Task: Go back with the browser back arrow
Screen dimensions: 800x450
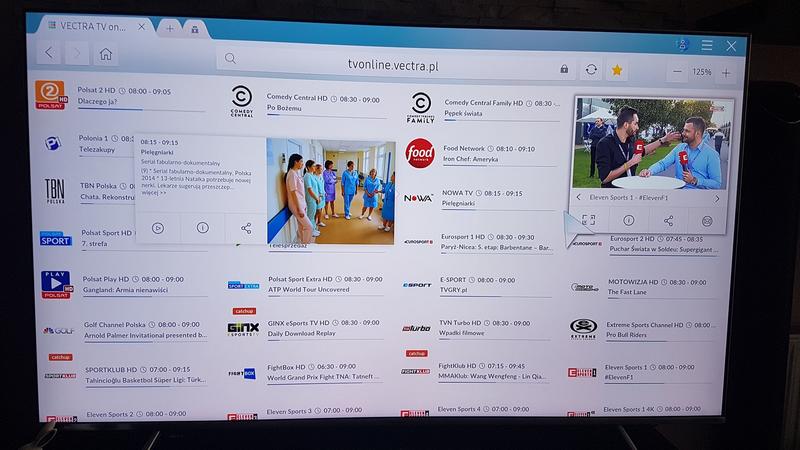Action: coord(49,53)
